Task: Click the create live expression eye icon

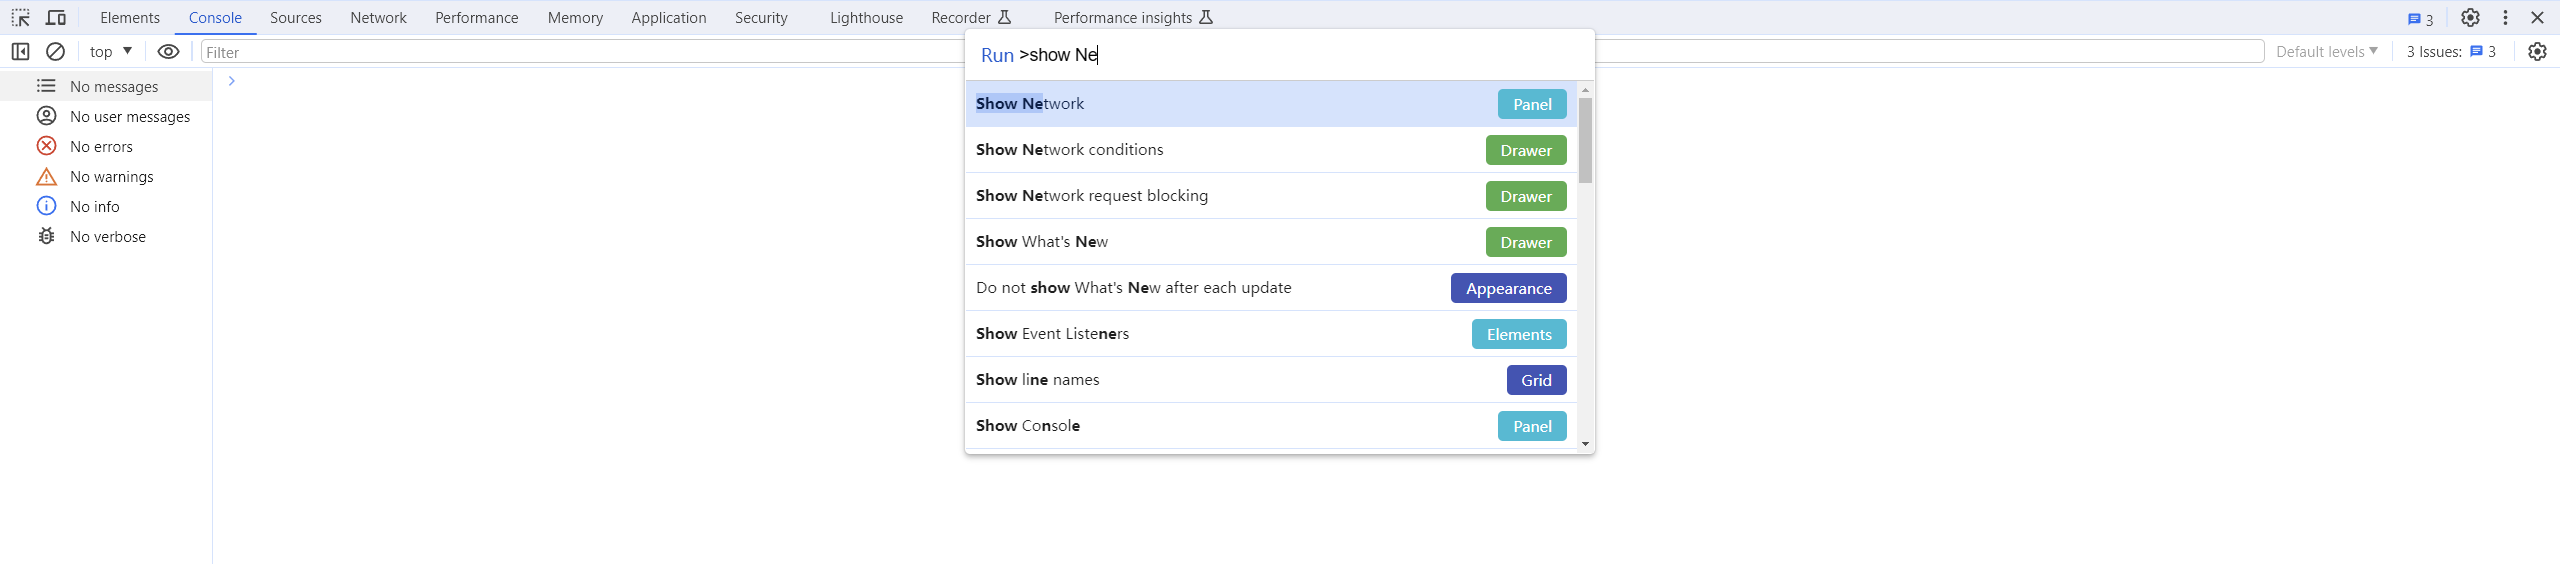Action: tap(168, 52)
